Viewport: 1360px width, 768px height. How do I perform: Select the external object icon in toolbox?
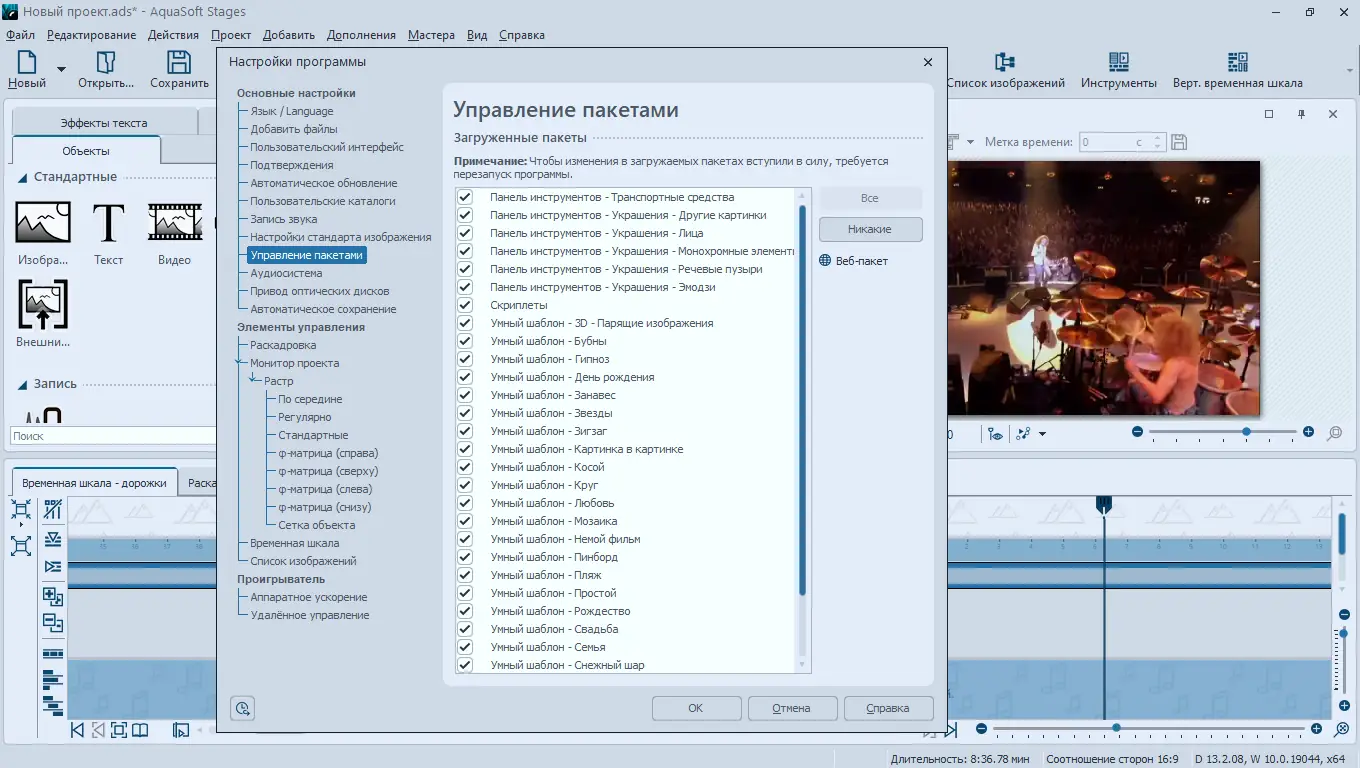(x=43, y=304)
